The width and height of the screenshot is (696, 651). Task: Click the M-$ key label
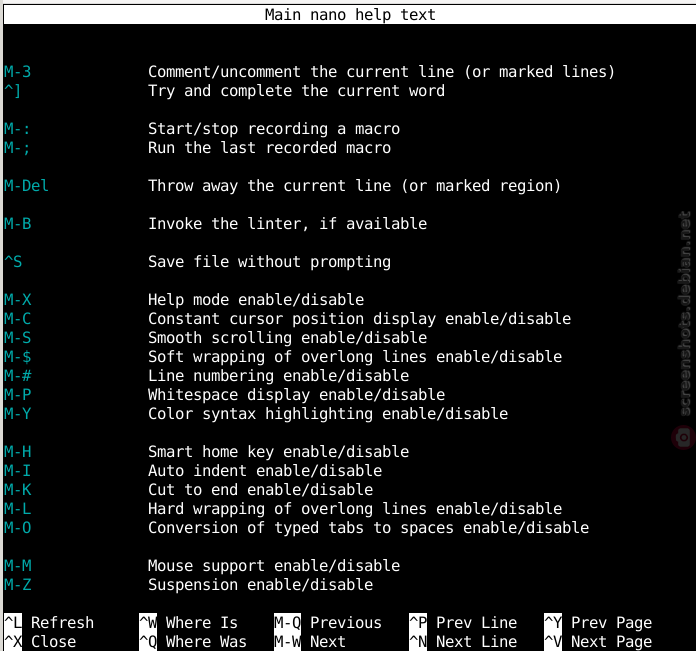coord(17,357)
